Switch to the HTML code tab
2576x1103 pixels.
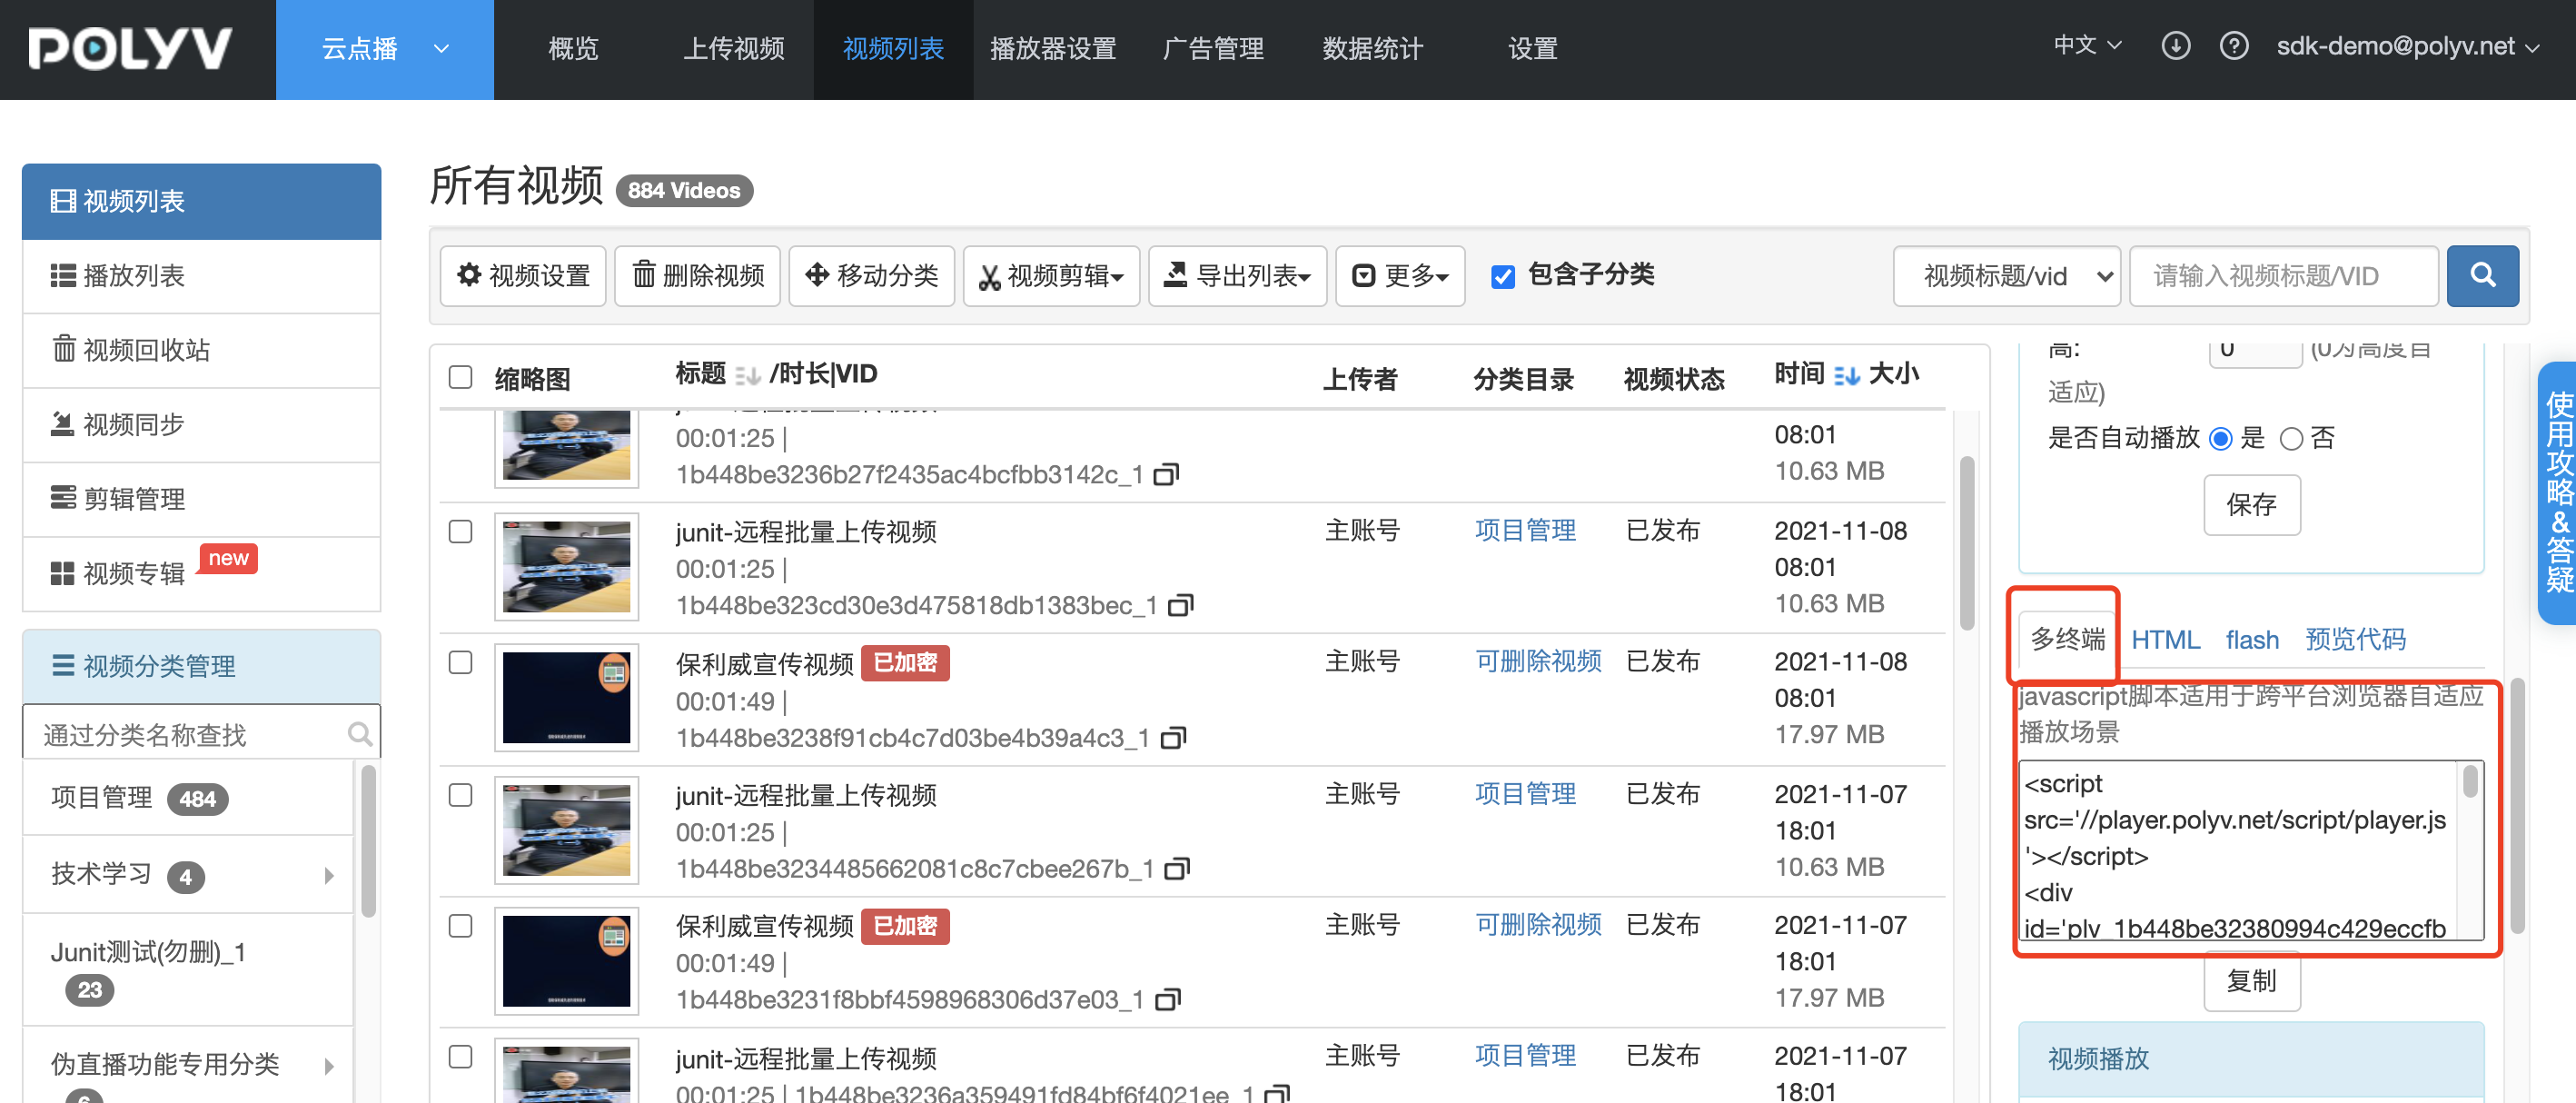2165,640
